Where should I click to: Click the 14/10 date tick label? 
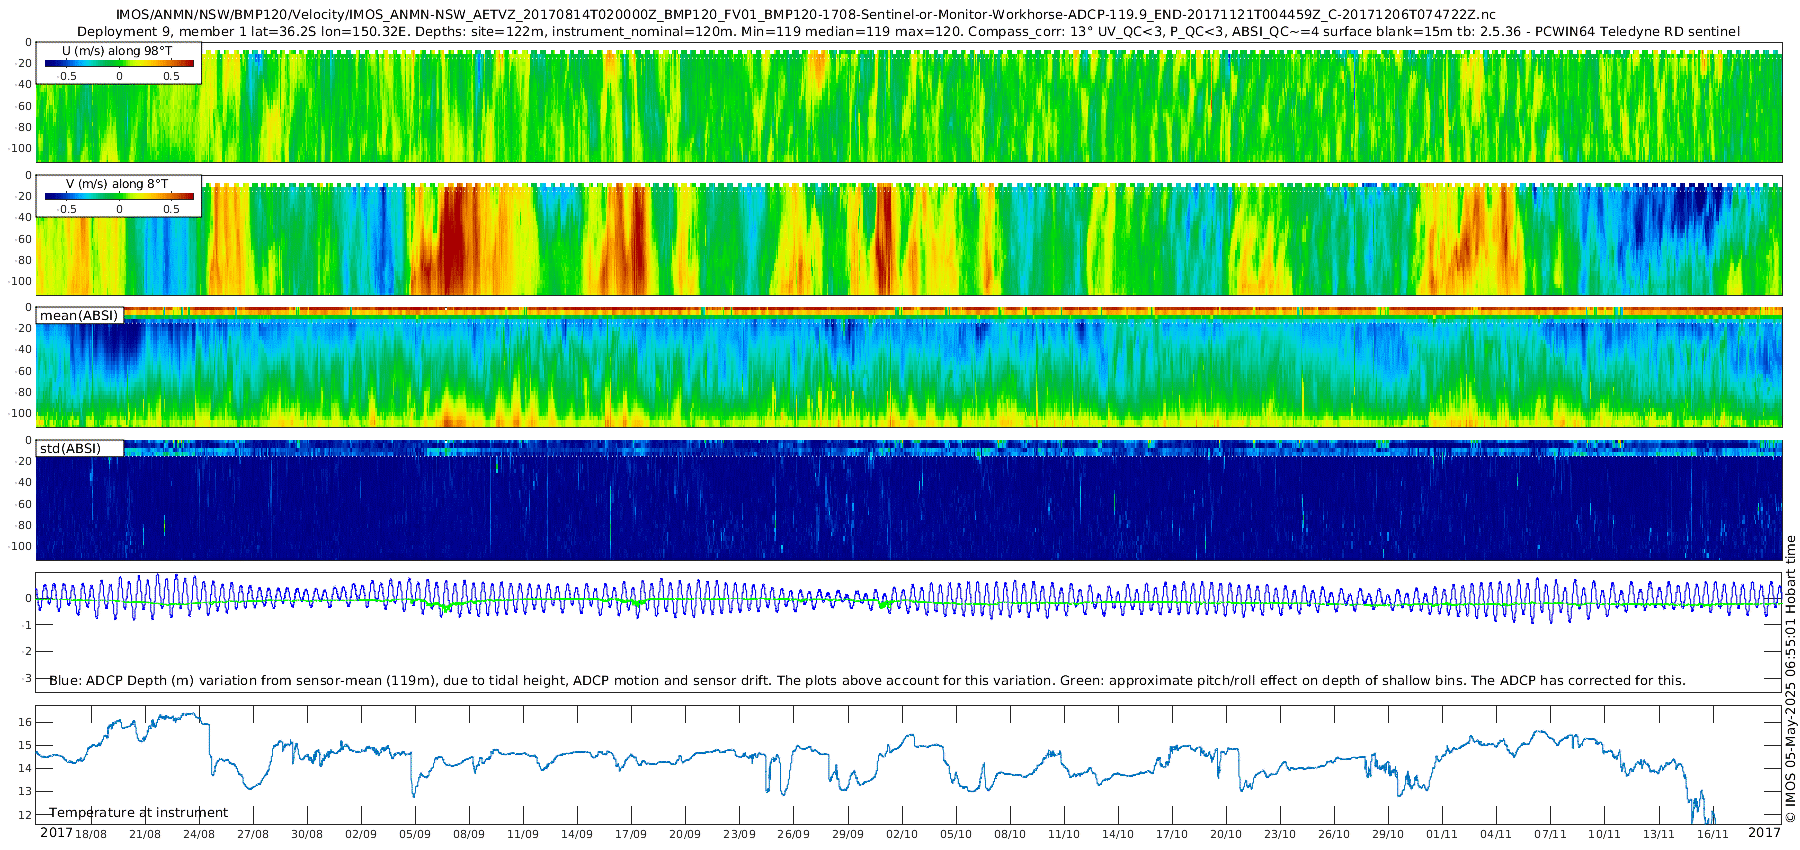point(1118,834)
